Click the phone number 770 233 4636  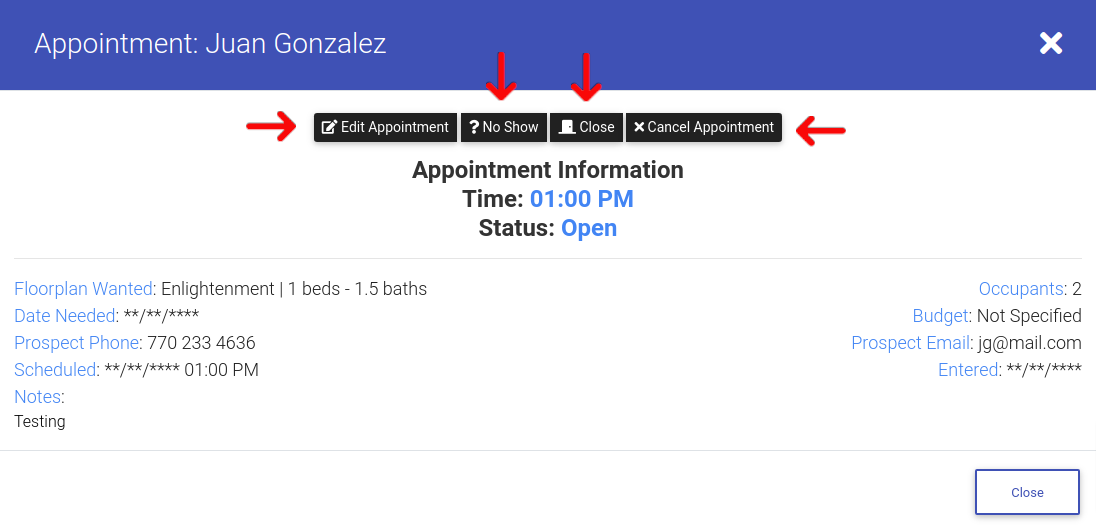point(201,343)
